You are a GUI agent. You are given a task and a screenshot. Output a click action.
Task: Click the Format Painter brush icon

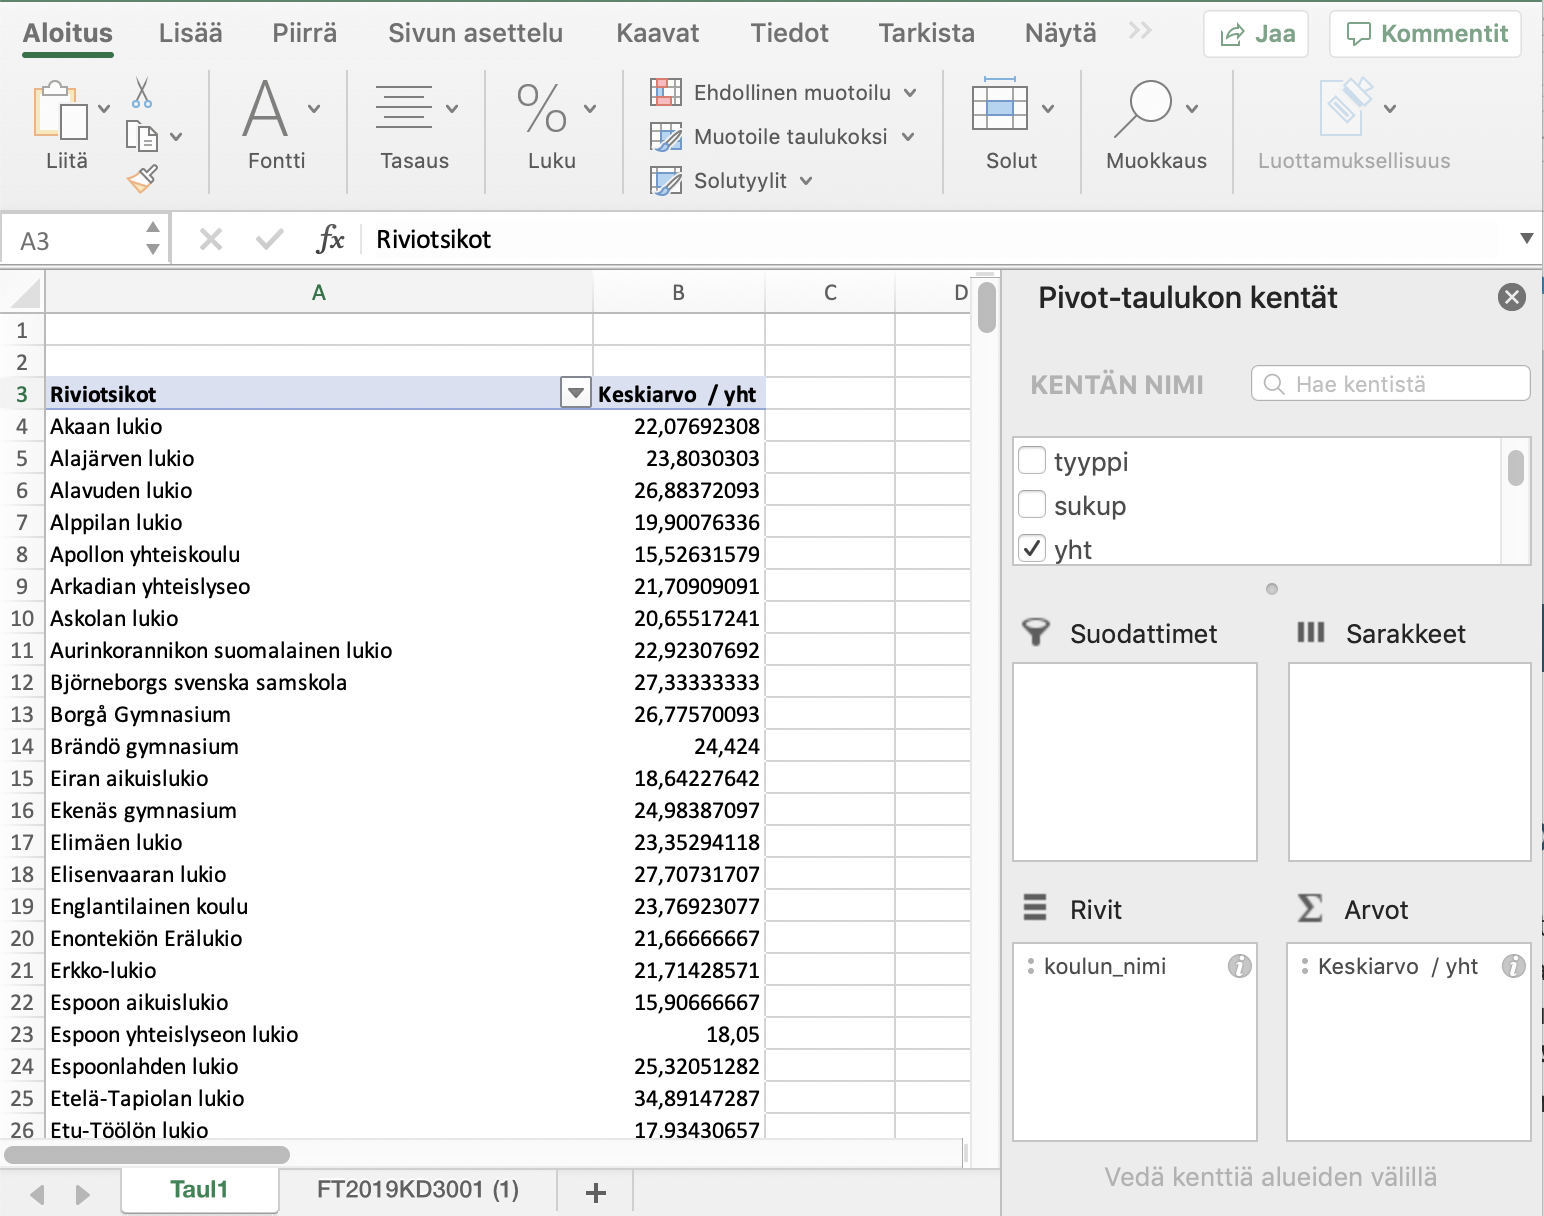point(142,179)
